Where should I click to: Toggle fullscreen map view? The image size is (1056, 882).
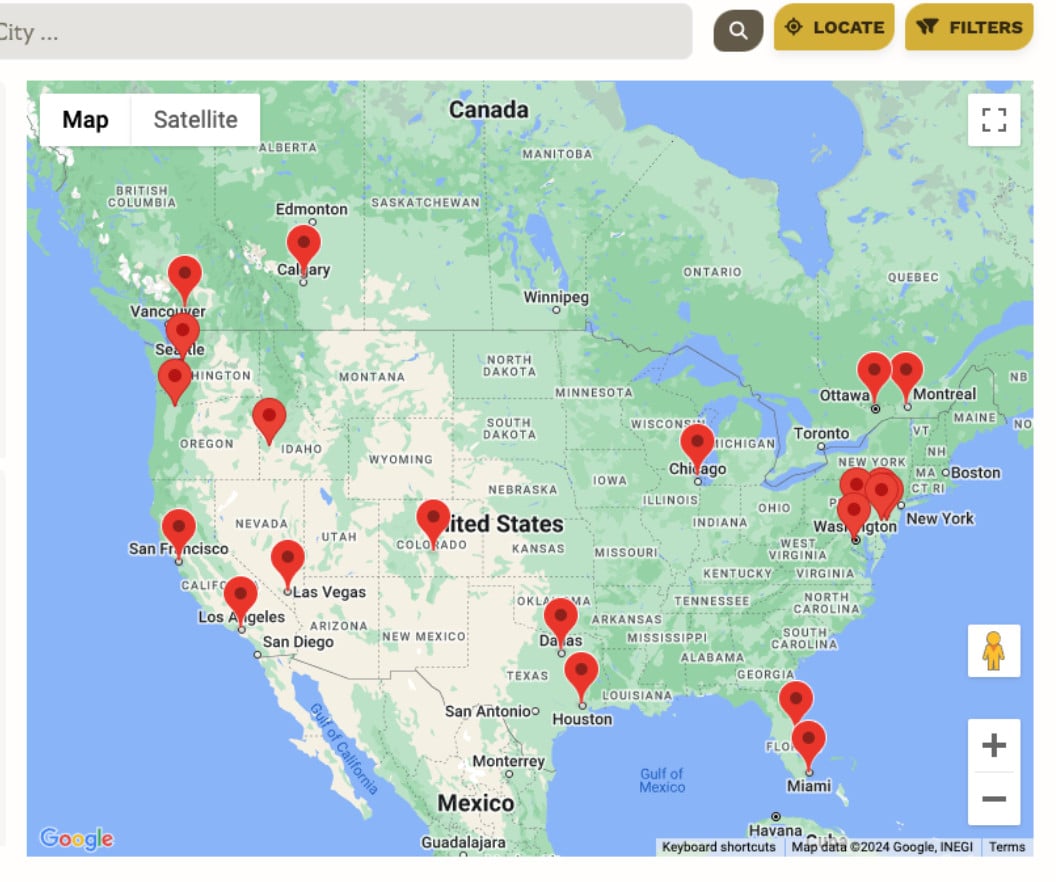(x=993, y=120)
